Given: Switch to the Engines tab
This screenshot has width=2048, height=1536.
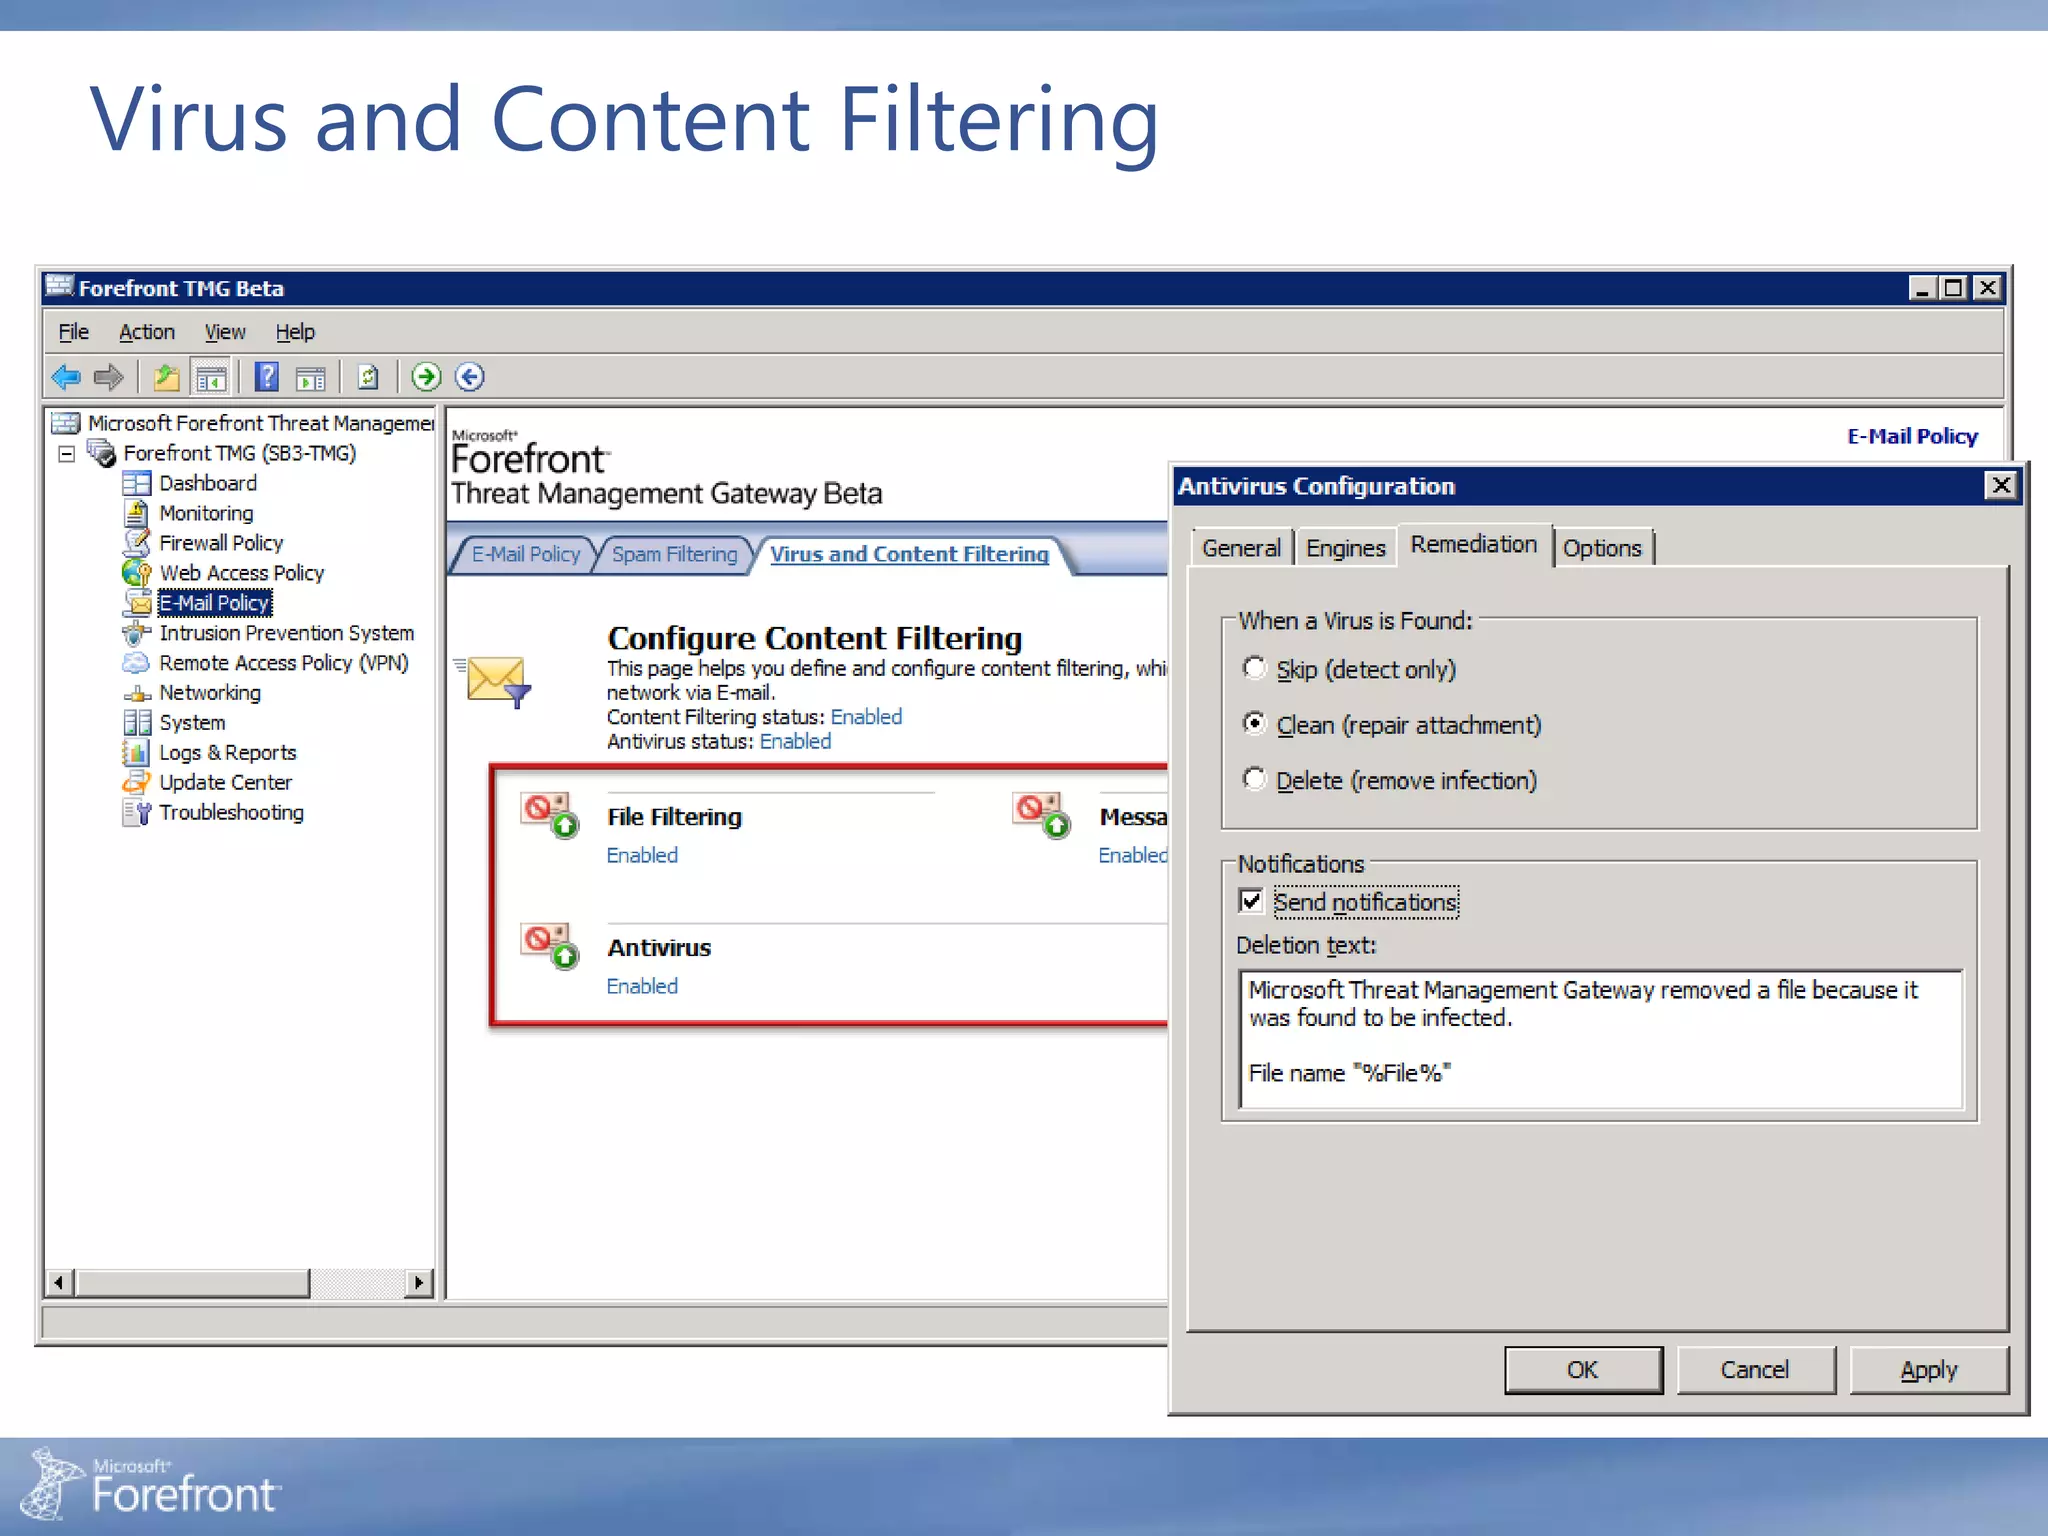Looking at the screenshot, I should click(x=1345, y=548).
